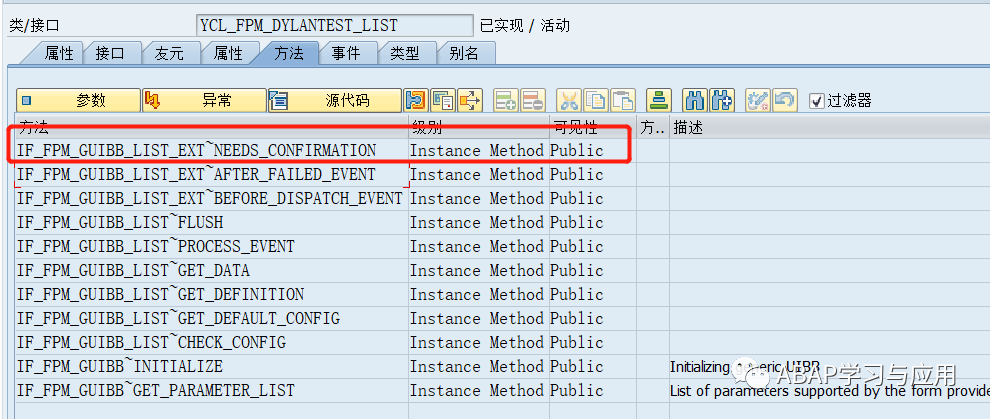
Task: Click the undo arrow icon
Action: [784, 100]
